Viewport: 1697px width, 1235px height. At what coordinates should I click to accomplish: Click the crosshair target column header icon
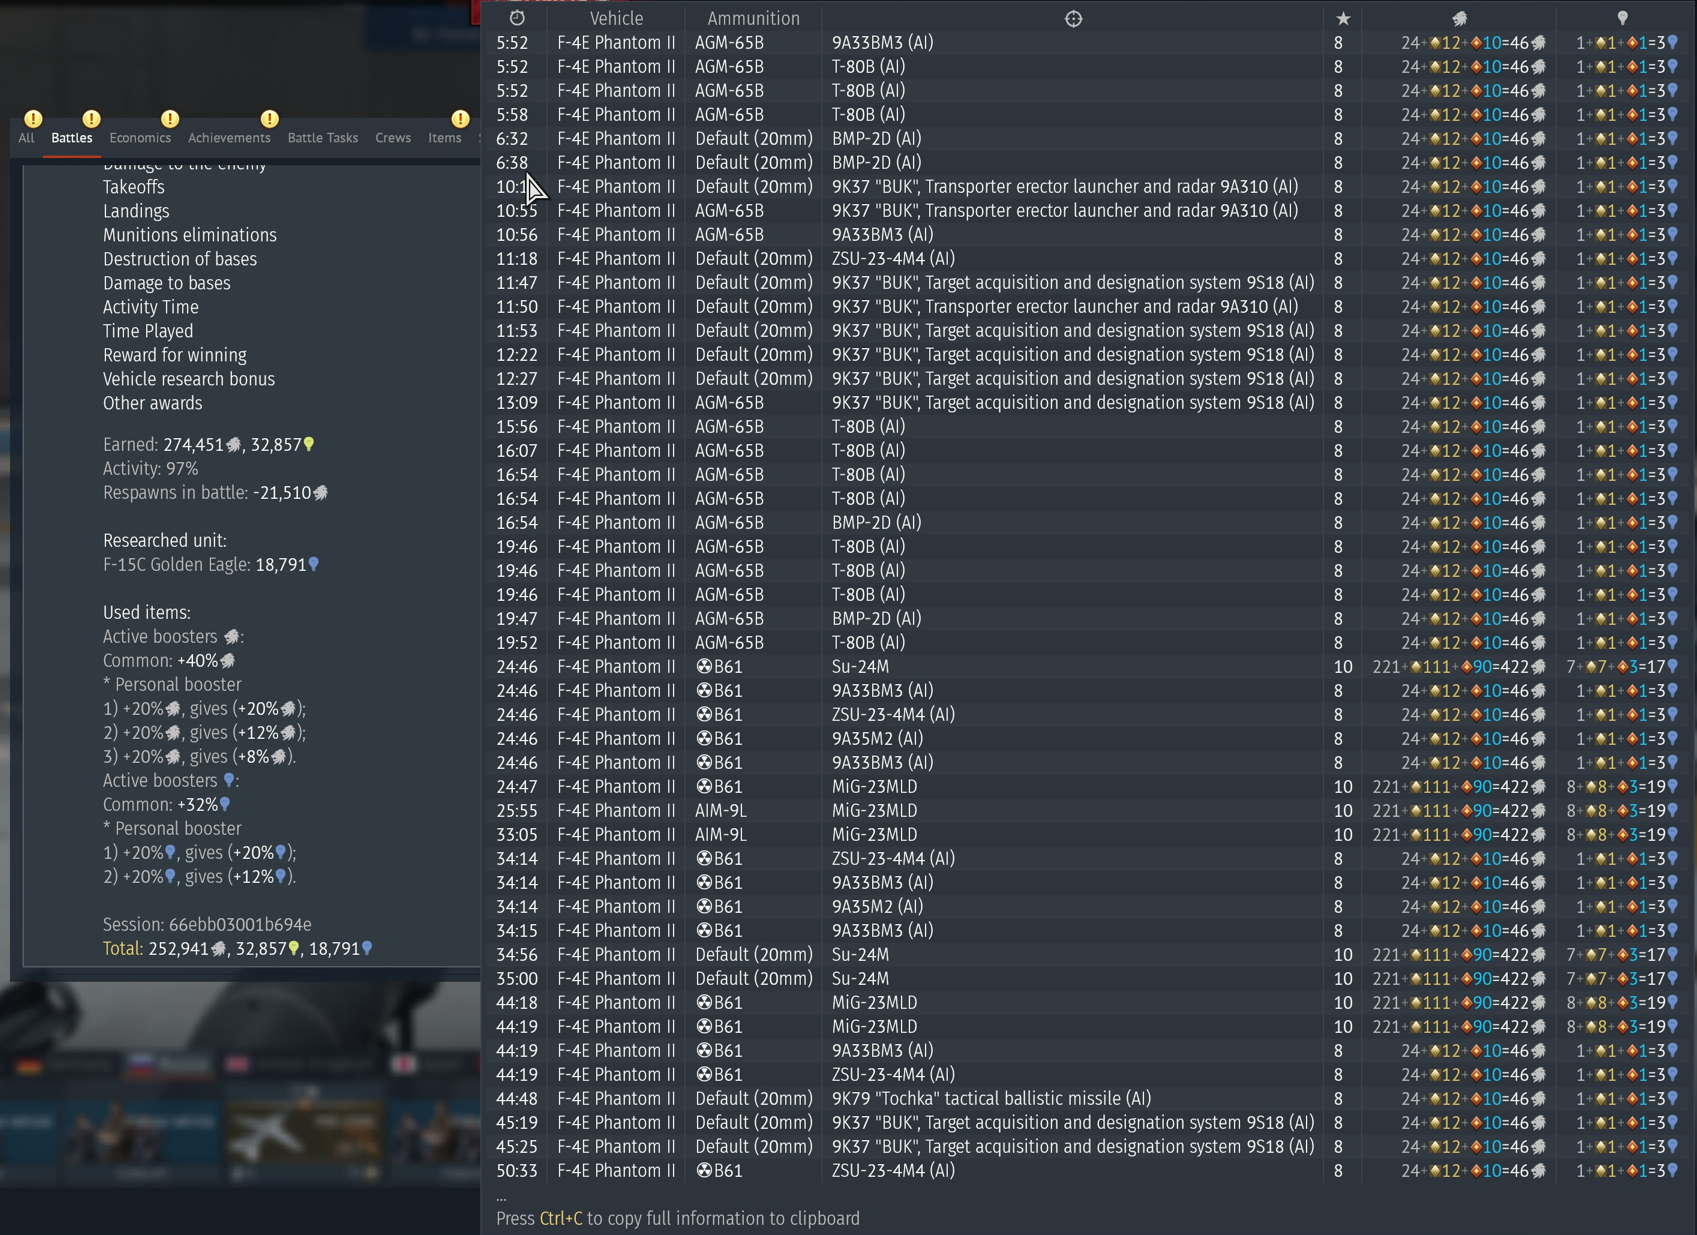coord(1073,18)
